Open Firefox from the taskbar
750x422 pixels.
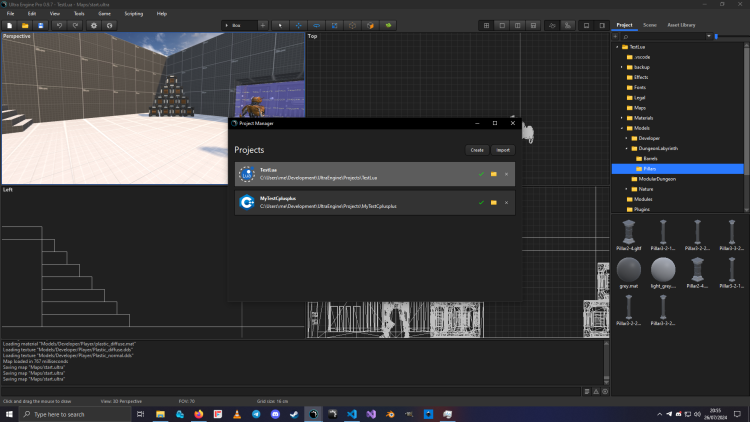(x=199, y=414)
